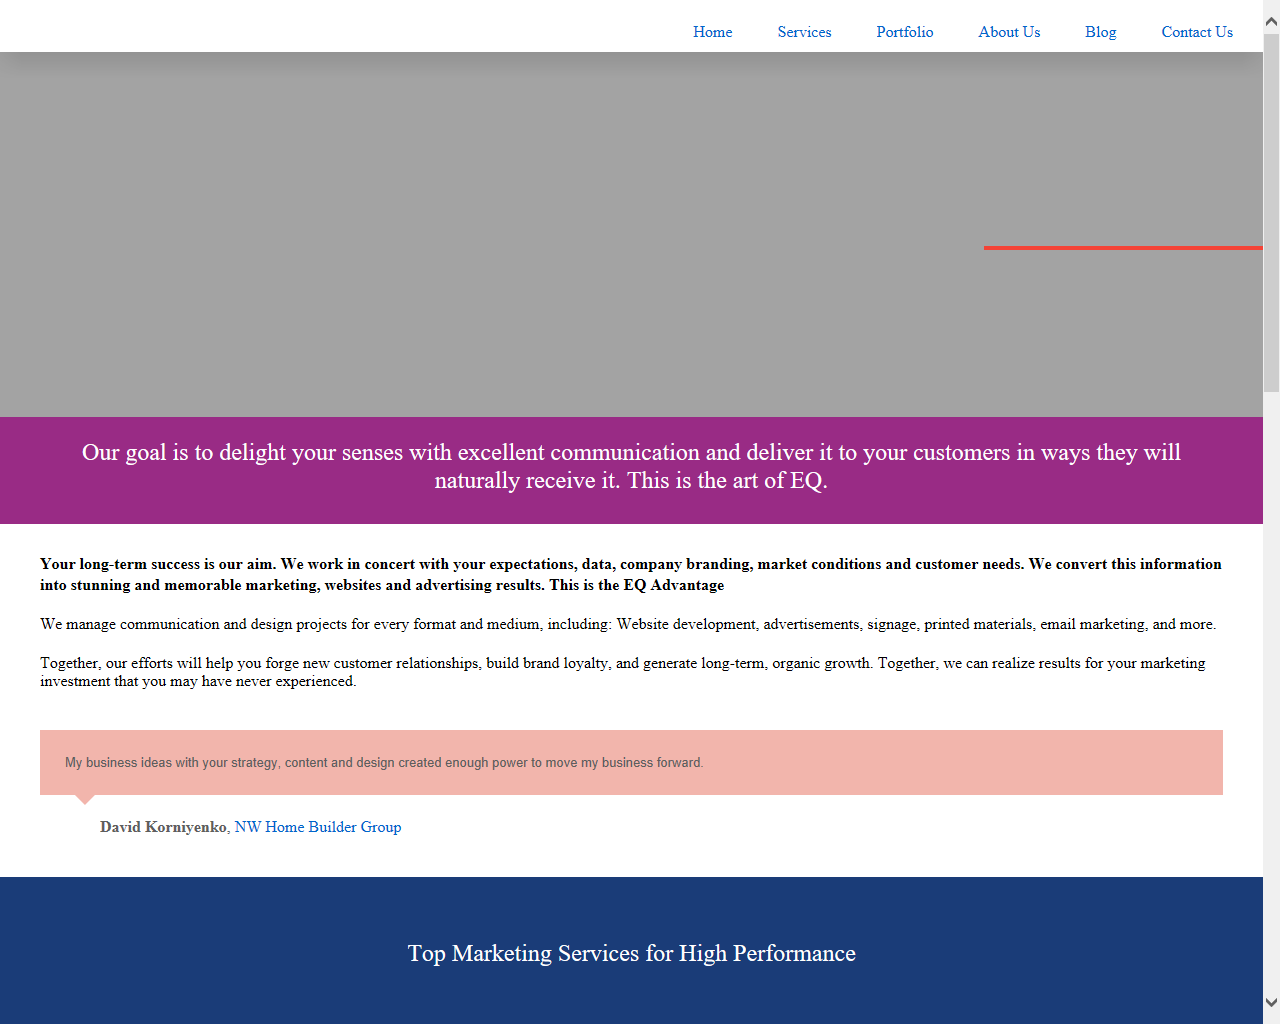Screen dimensions: 1280x1024
Task: Click the name David Korniyenko
Action: click(163, 827)
